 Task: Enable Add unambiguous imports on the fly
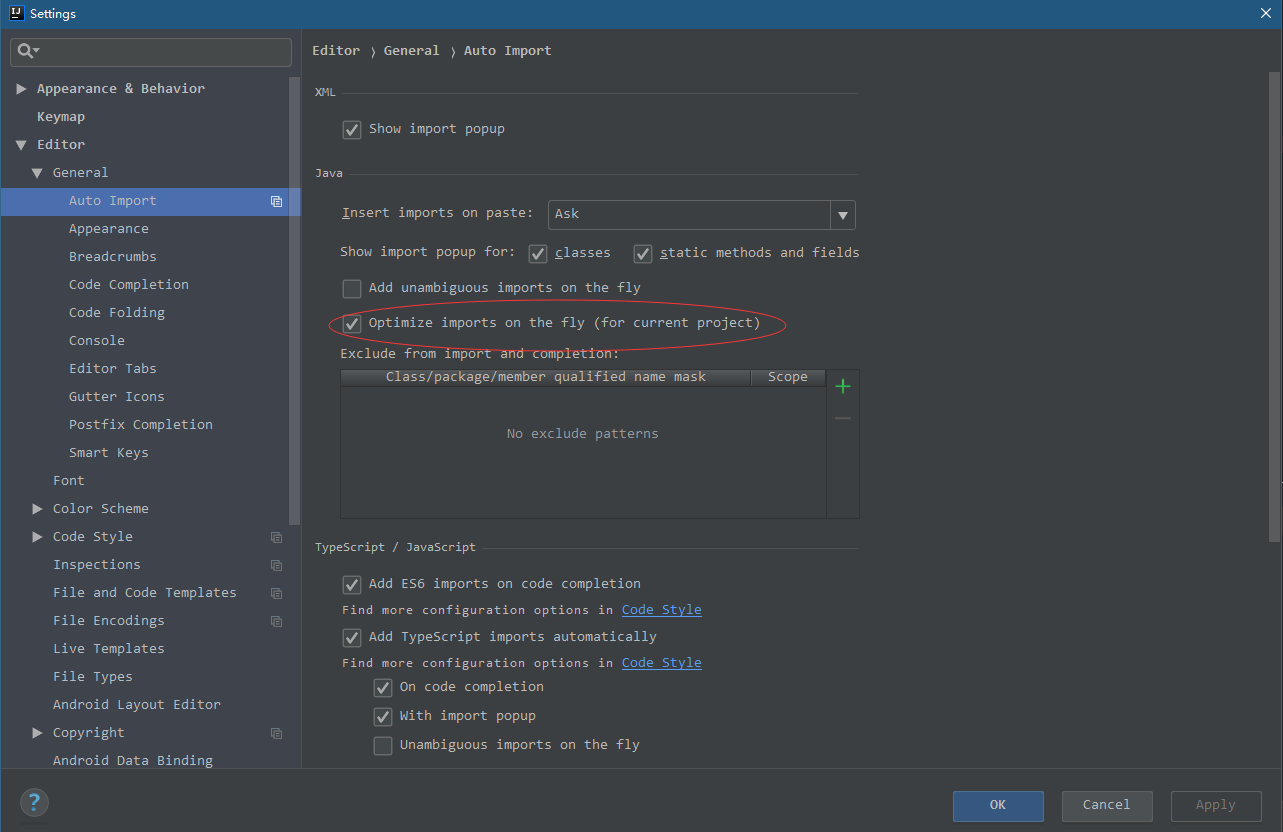tap(351, 288)
